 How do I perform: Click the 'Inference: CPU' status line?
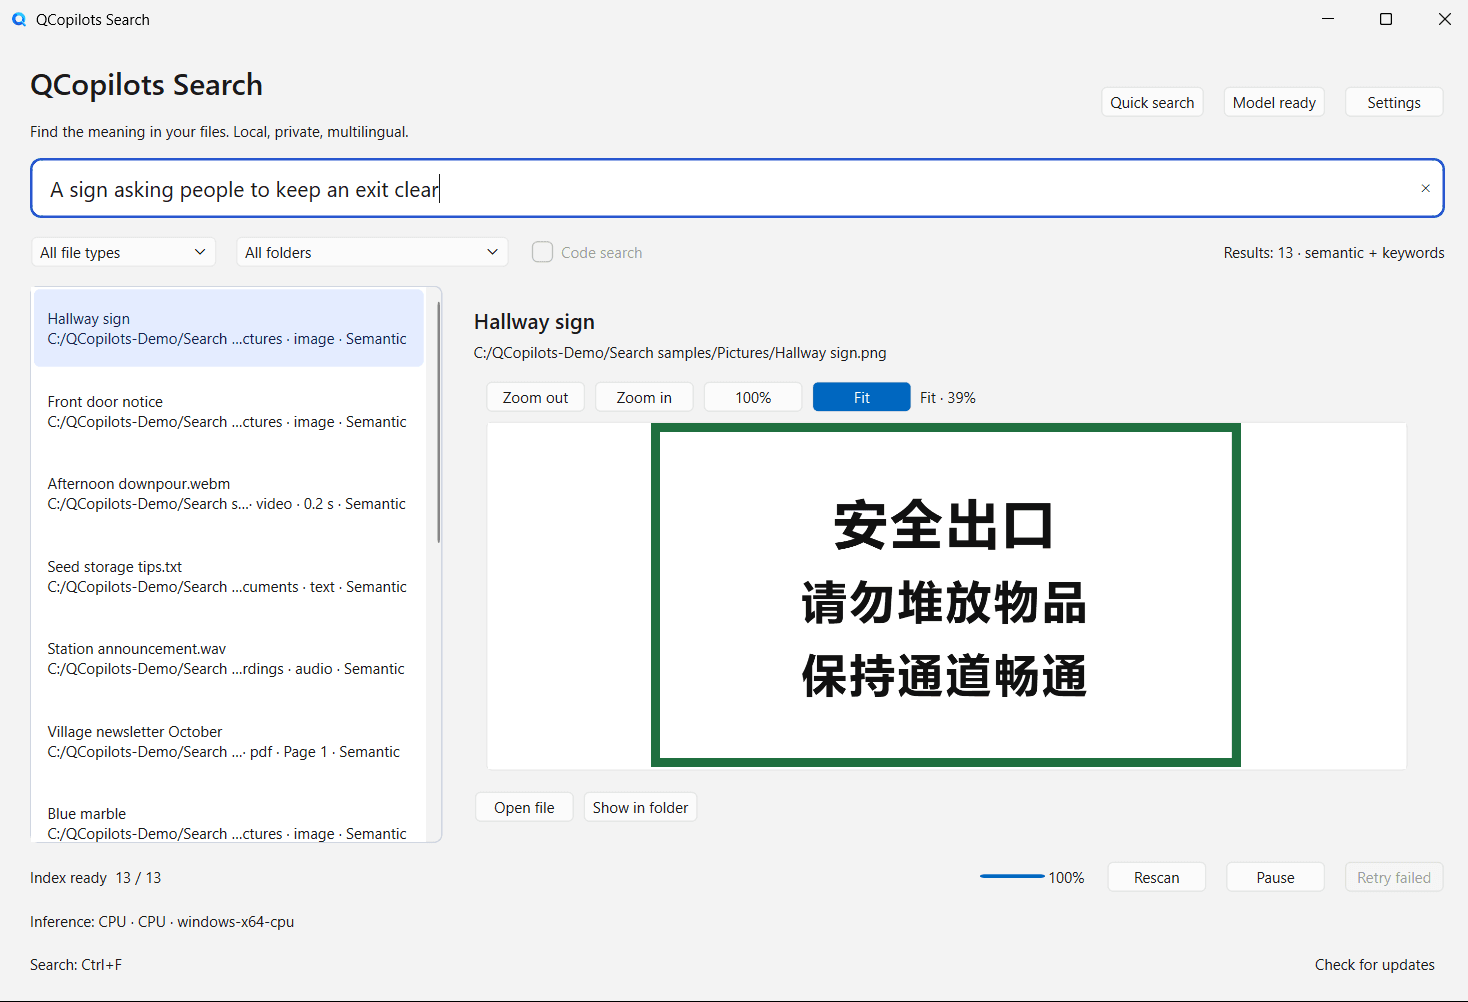tap(162, 921)
